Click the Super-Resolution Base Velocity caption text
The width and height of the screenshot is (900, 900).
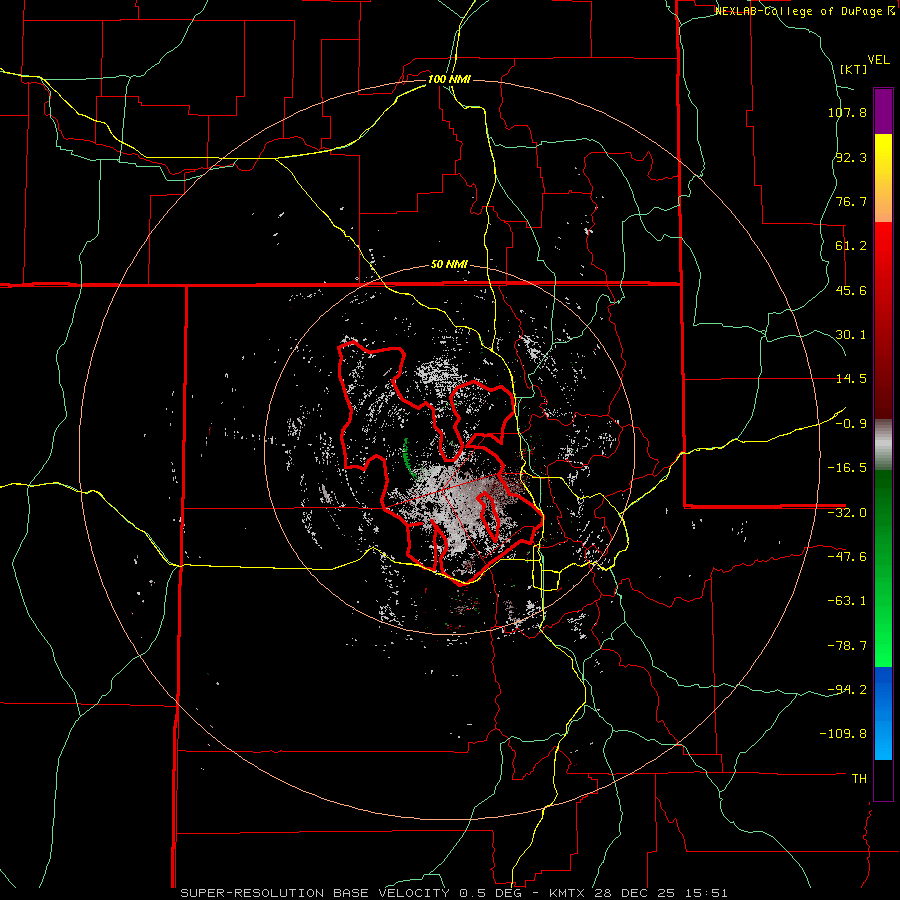(x=454, y=893)
